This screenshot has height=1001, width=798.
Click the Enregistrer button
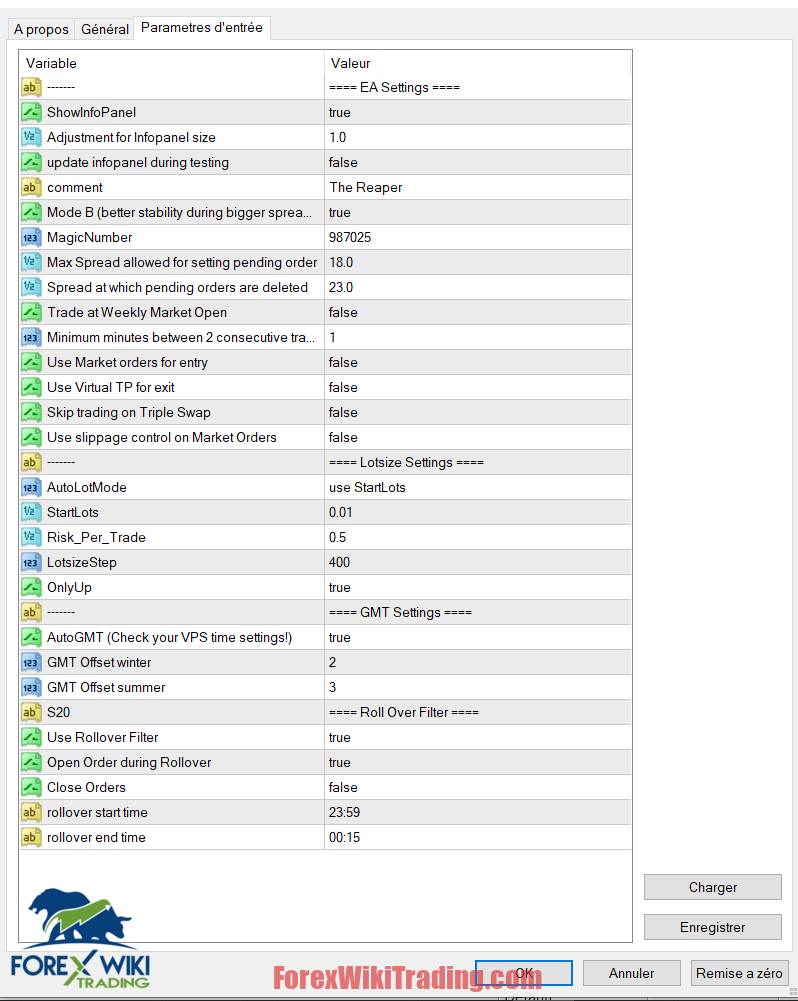click(712, 928)
